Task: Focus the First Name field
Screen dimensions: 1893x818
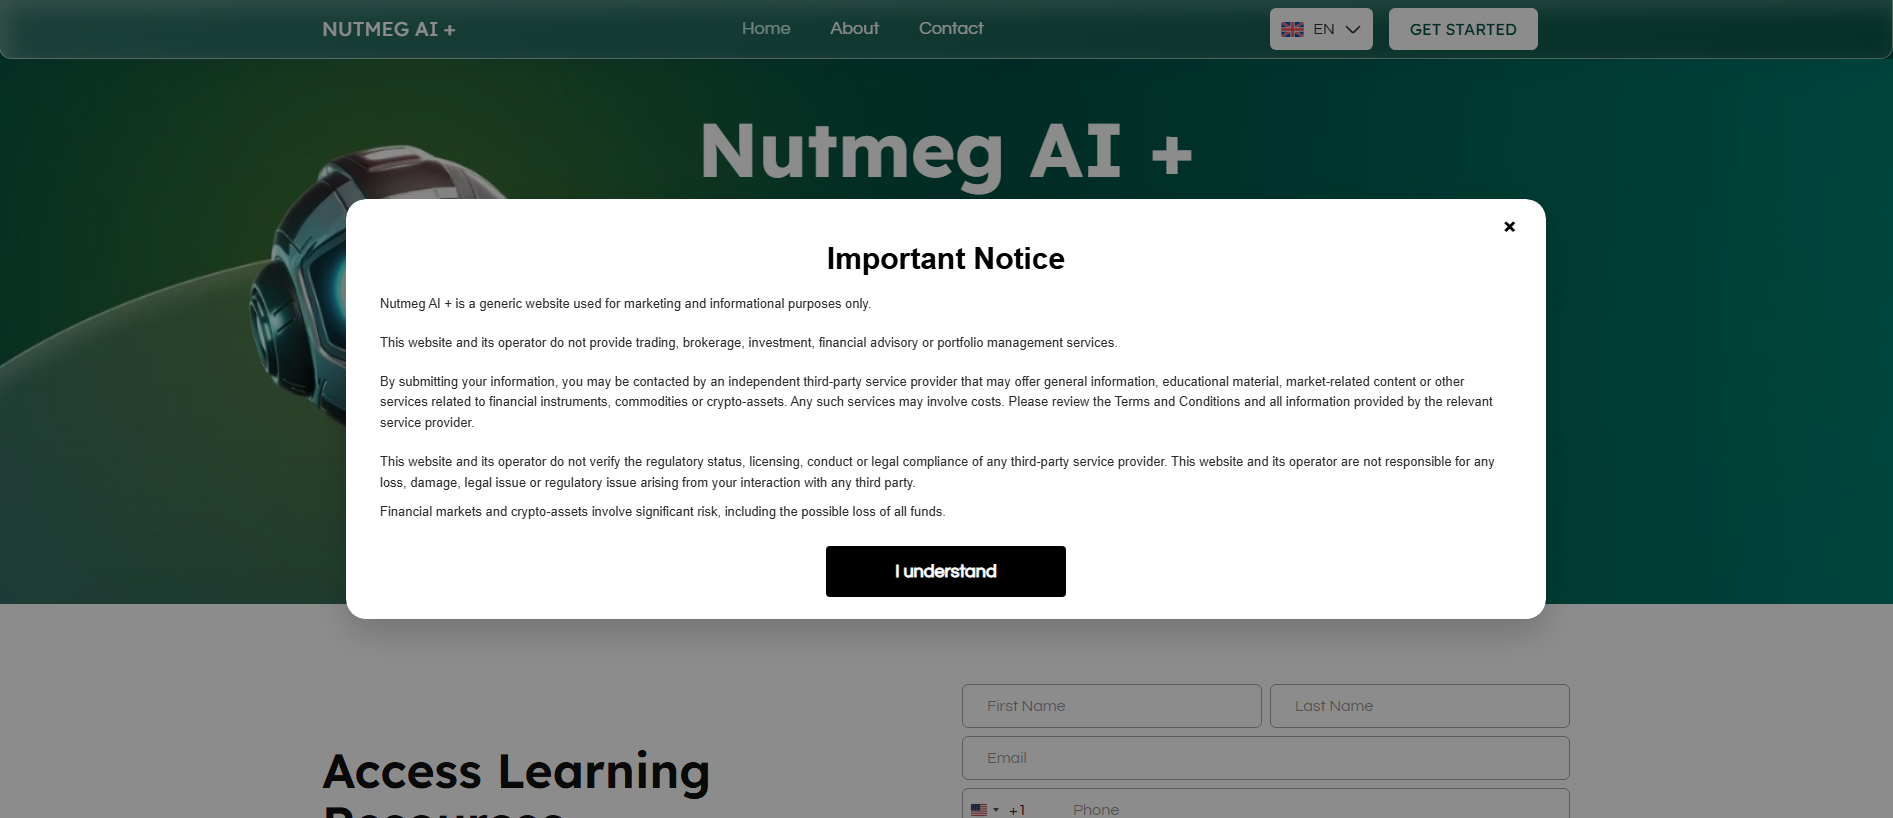Action: [1111, 706]
